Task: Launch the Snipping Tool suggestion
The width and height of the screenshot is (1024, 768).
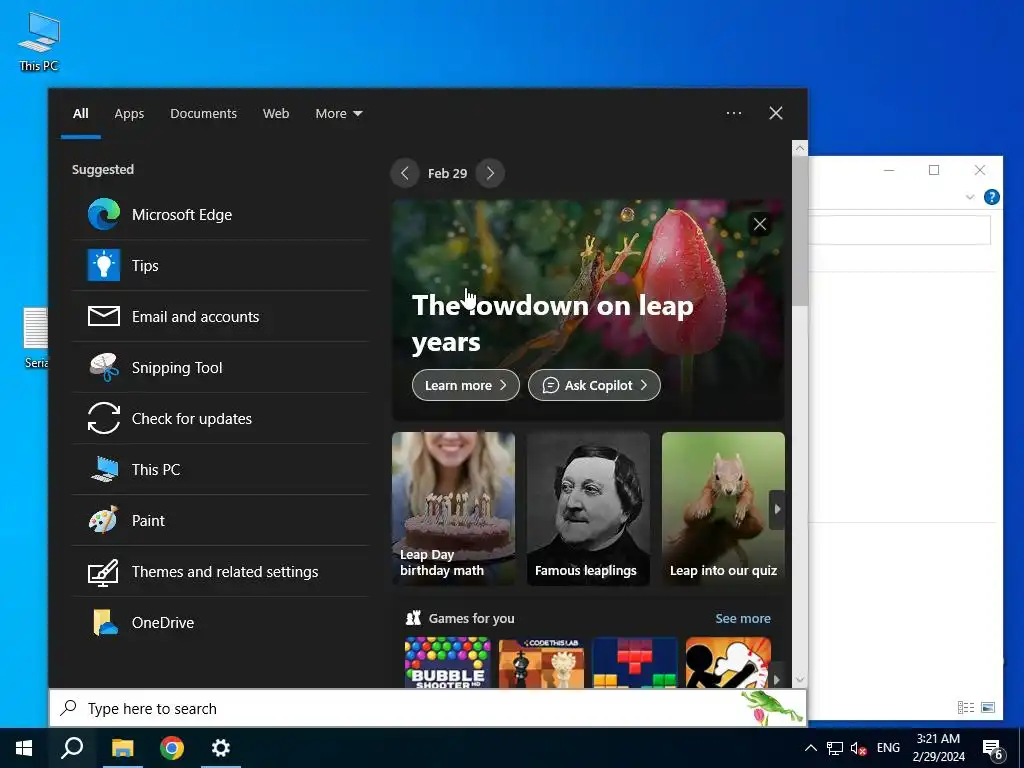Action: 221,368
